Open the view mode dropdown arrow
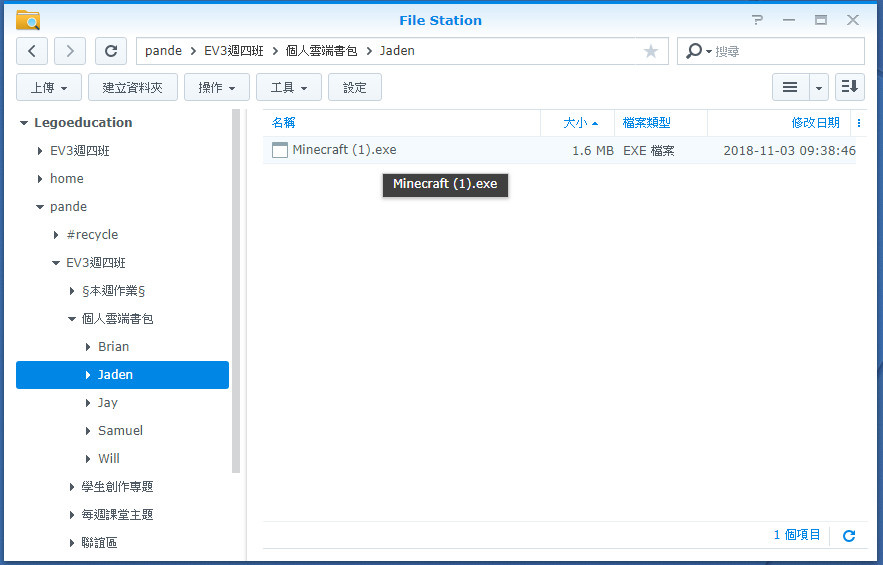This screenshot has width=883, height=565. click(819, 87)
